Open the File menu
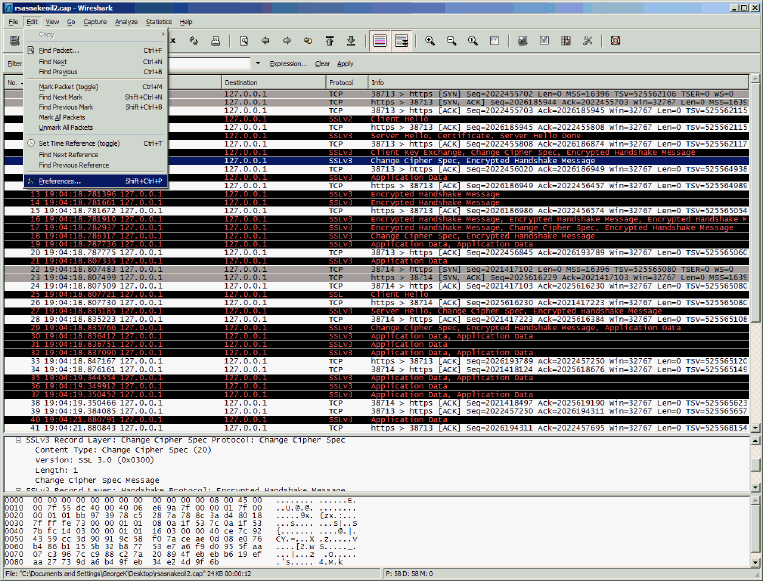763x581 pixels. click(x=13, y=21)
